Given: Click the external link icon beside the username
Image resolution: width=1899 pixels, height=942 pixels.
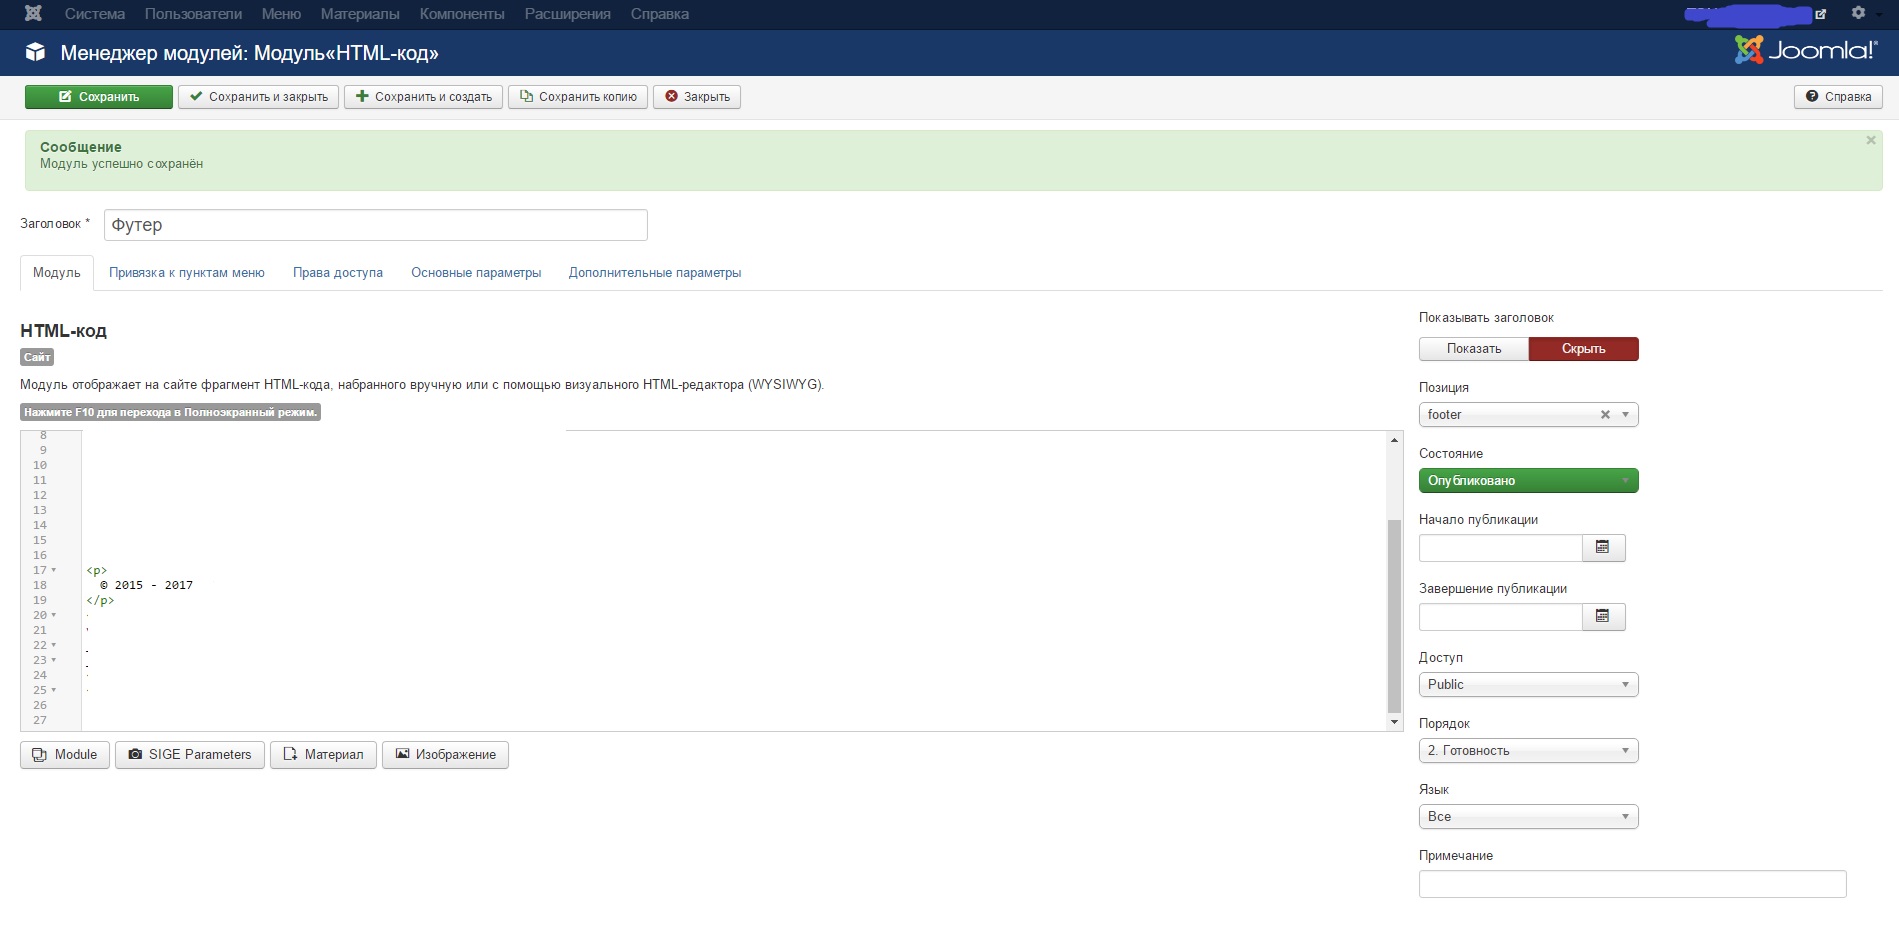Looking at the screenshot, I should coord(1821,14).
